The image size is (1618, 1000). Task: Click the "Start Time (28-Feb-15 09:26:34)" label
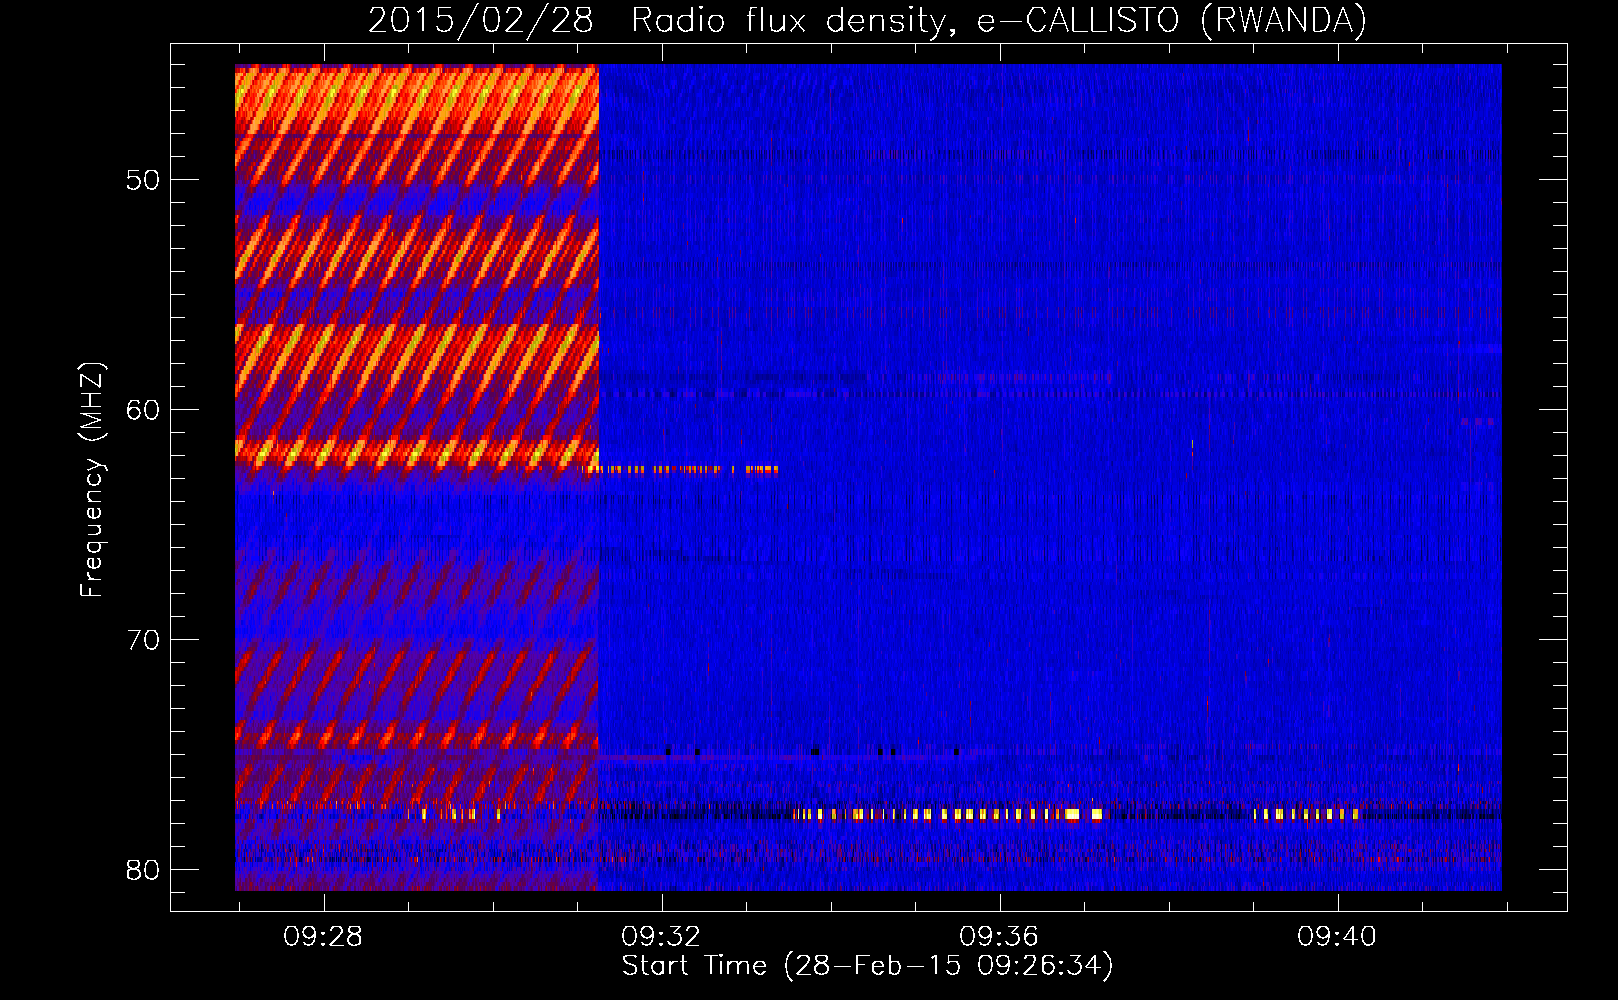[x=867, y=966]
